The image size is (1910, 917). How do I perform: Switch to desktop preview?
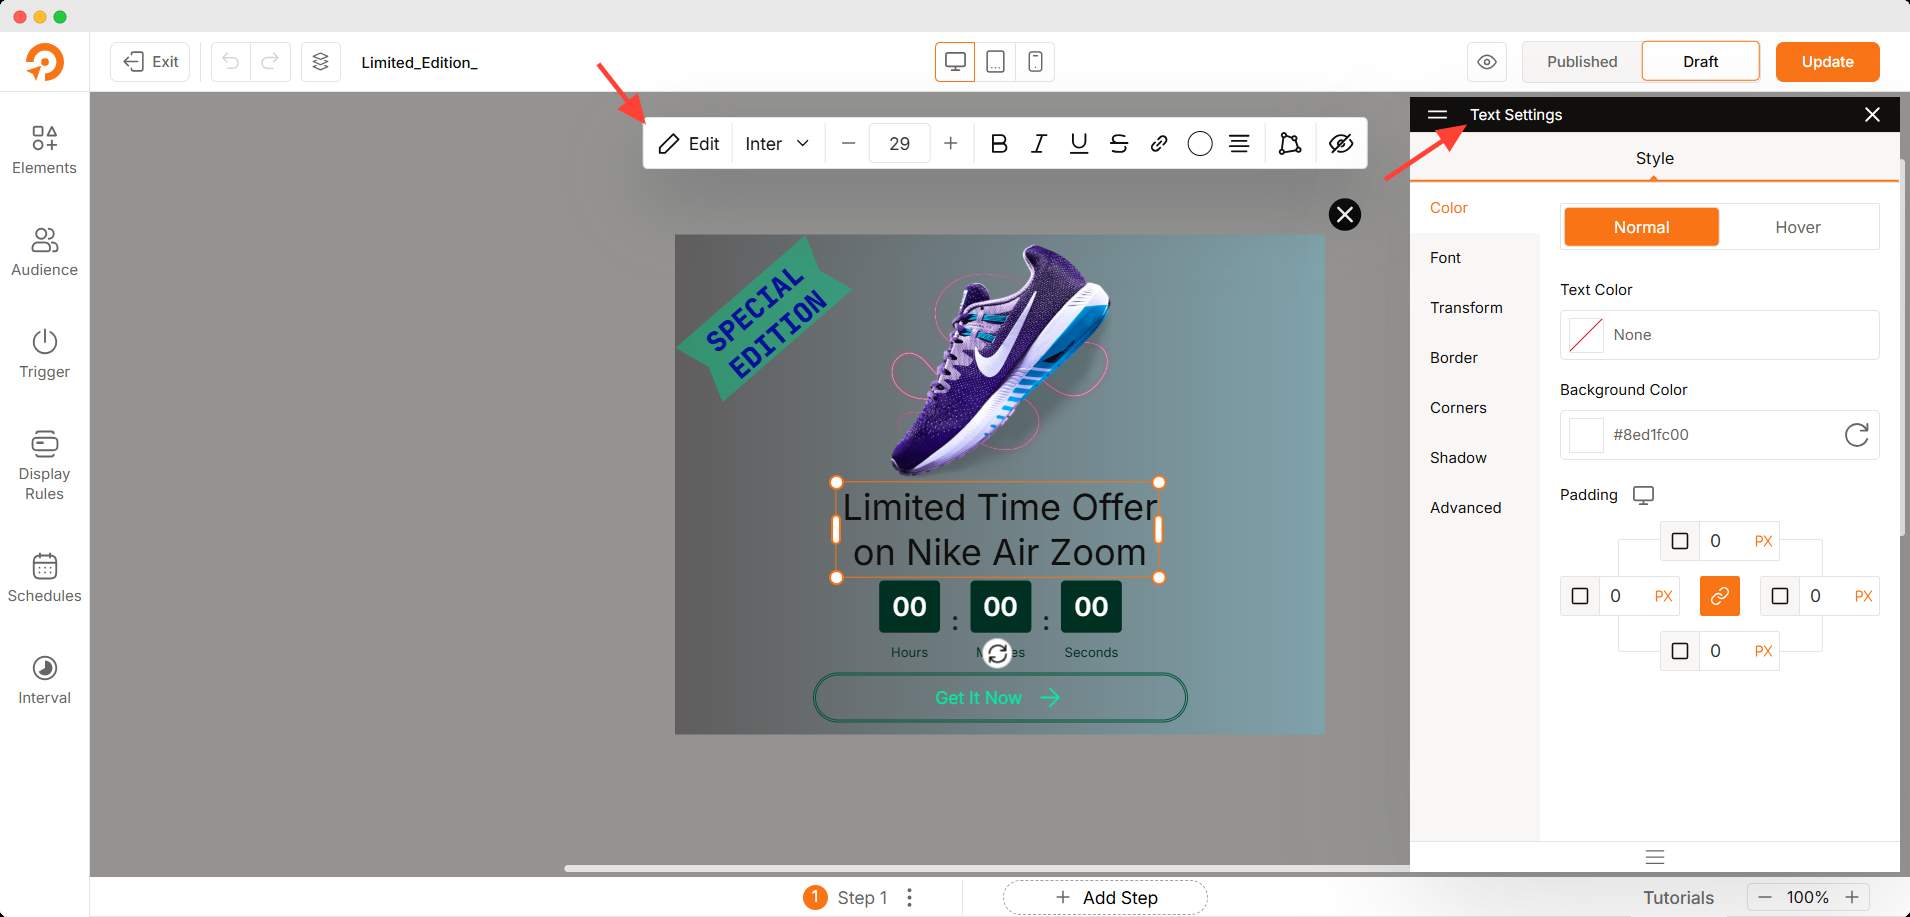[955, 62]
